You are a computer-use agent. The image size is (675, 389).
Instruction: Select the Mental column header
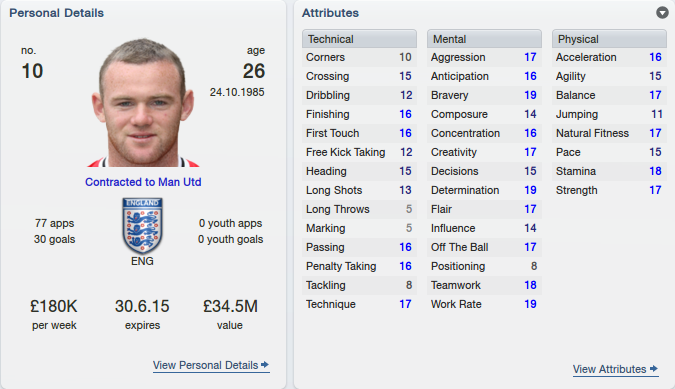[x=484, y=39]
